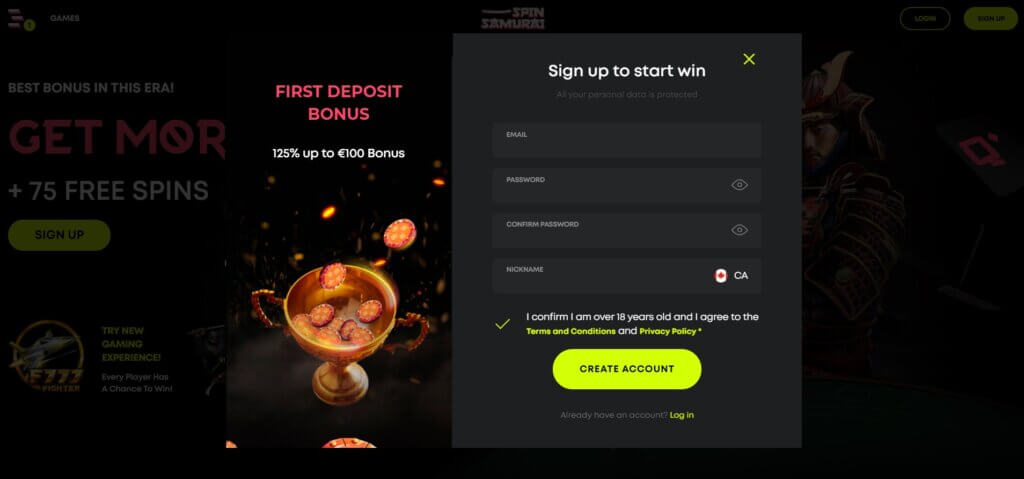This screenshot has height=479, width=1024.
Task: Focus the Nickname input field
Action: tap(601, 276)
